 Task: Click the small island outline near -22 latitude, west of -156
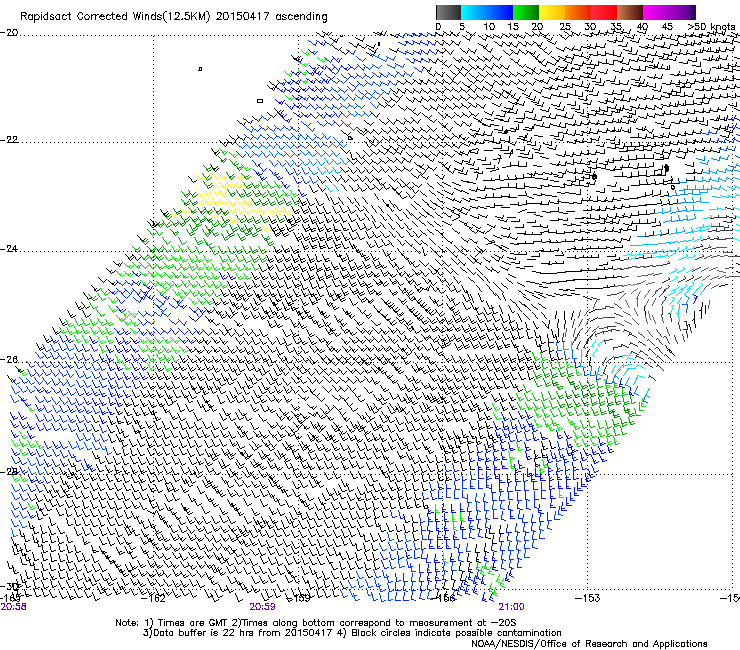pyautogui.click(x=350, y=138)
